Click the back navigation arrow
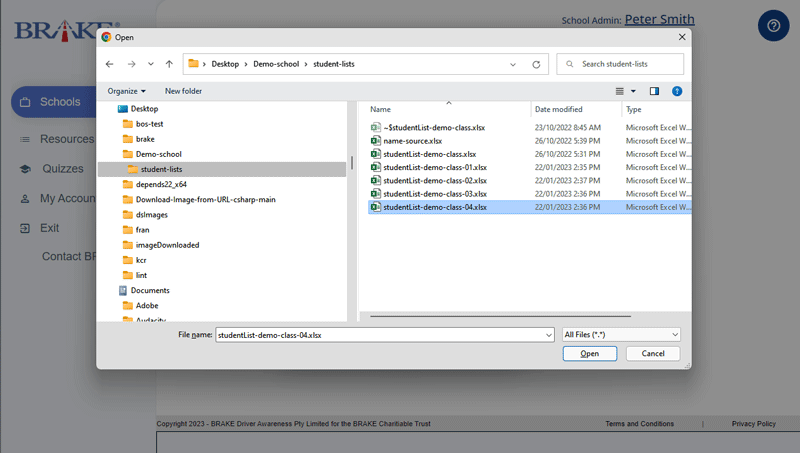 click(x=110, y=64)
